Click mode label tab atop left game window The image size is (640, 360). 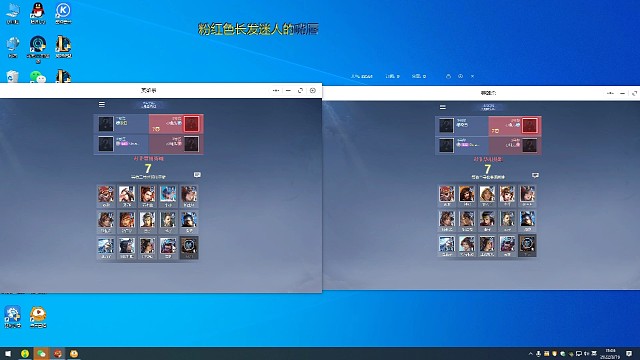(149, 105)
